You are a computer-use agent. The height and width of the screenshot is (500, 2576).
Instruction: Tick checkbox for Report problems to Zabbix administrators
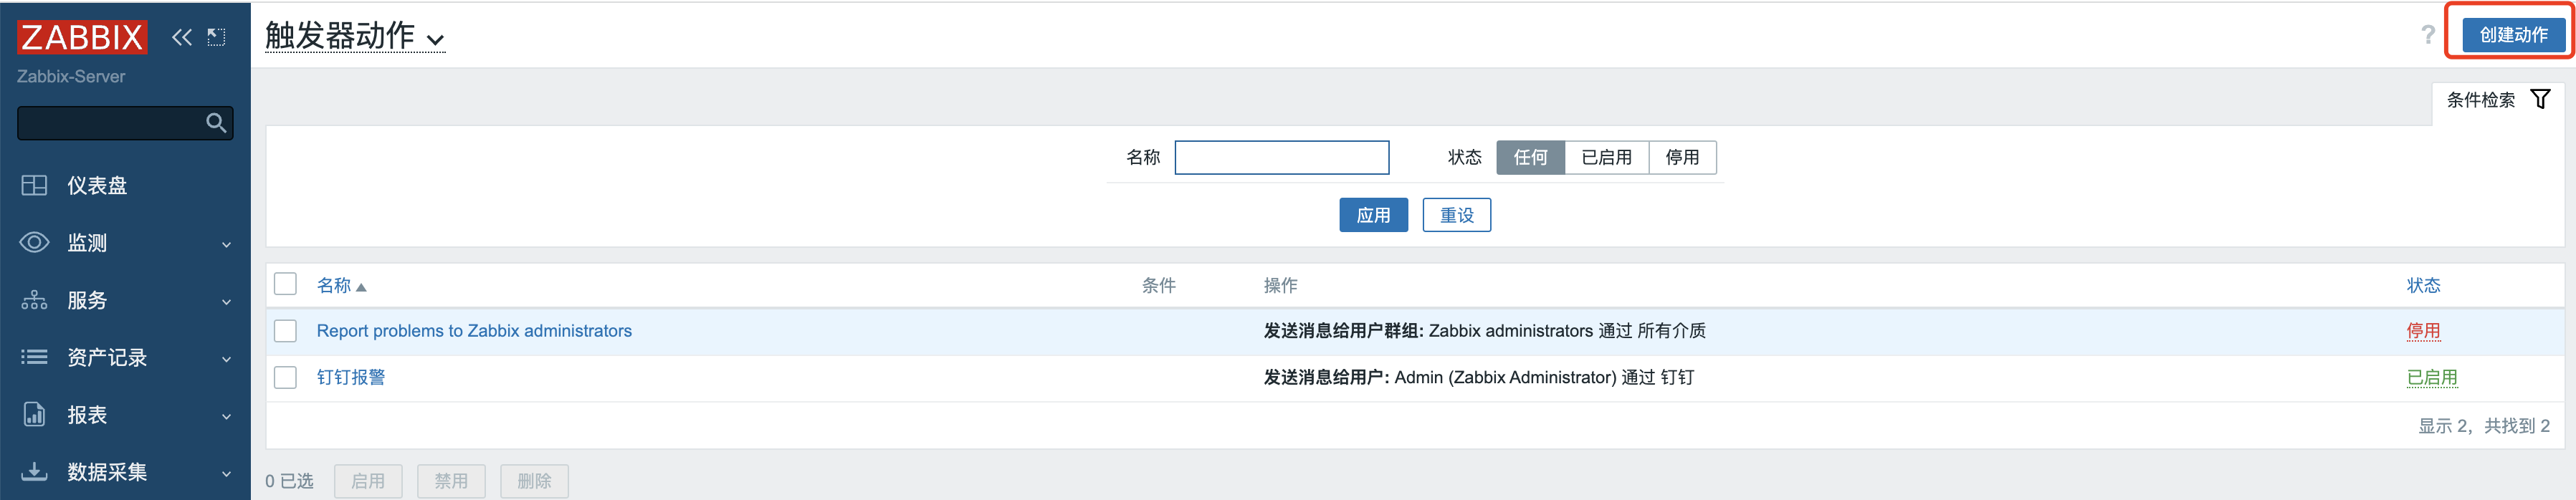click(285, 331)
